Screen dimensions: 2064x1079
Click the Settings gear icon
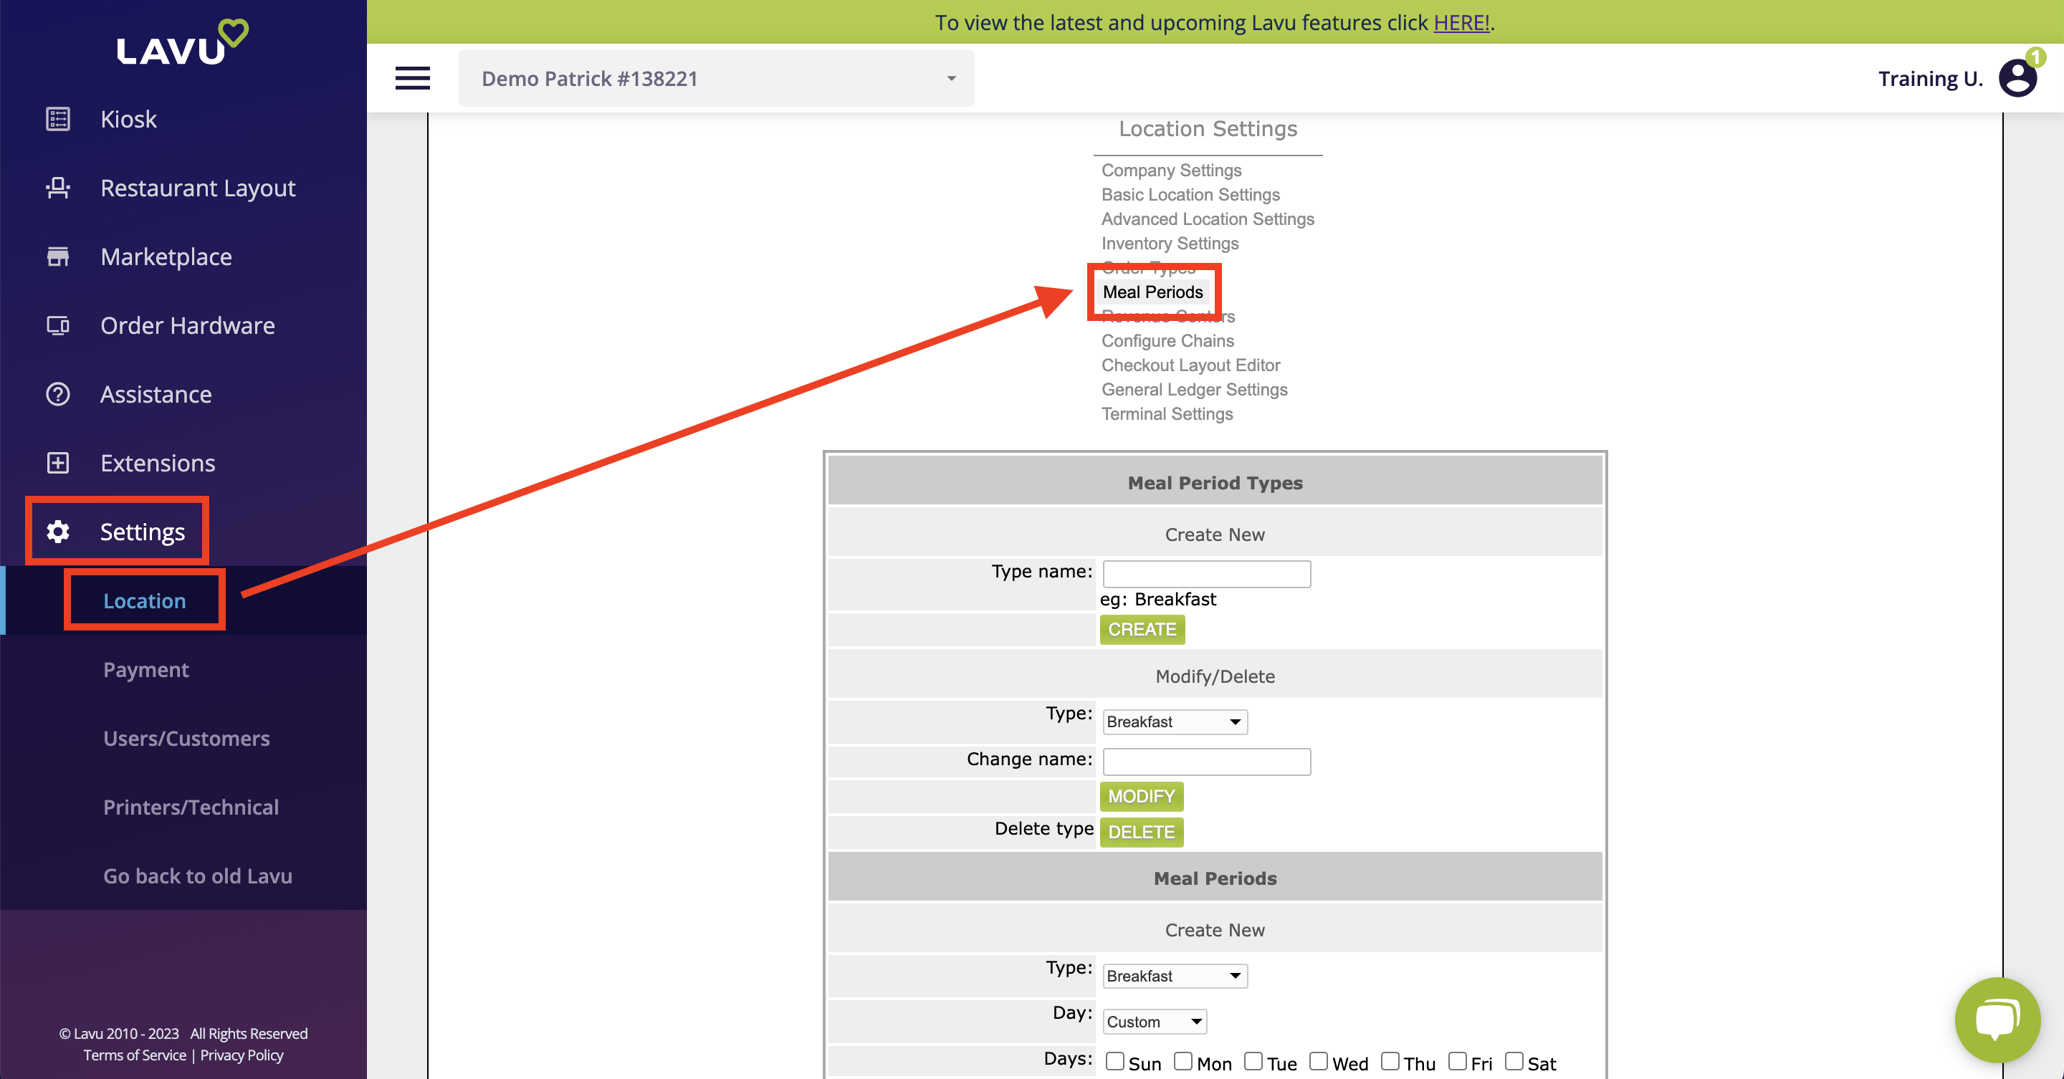tap(58, 532)
